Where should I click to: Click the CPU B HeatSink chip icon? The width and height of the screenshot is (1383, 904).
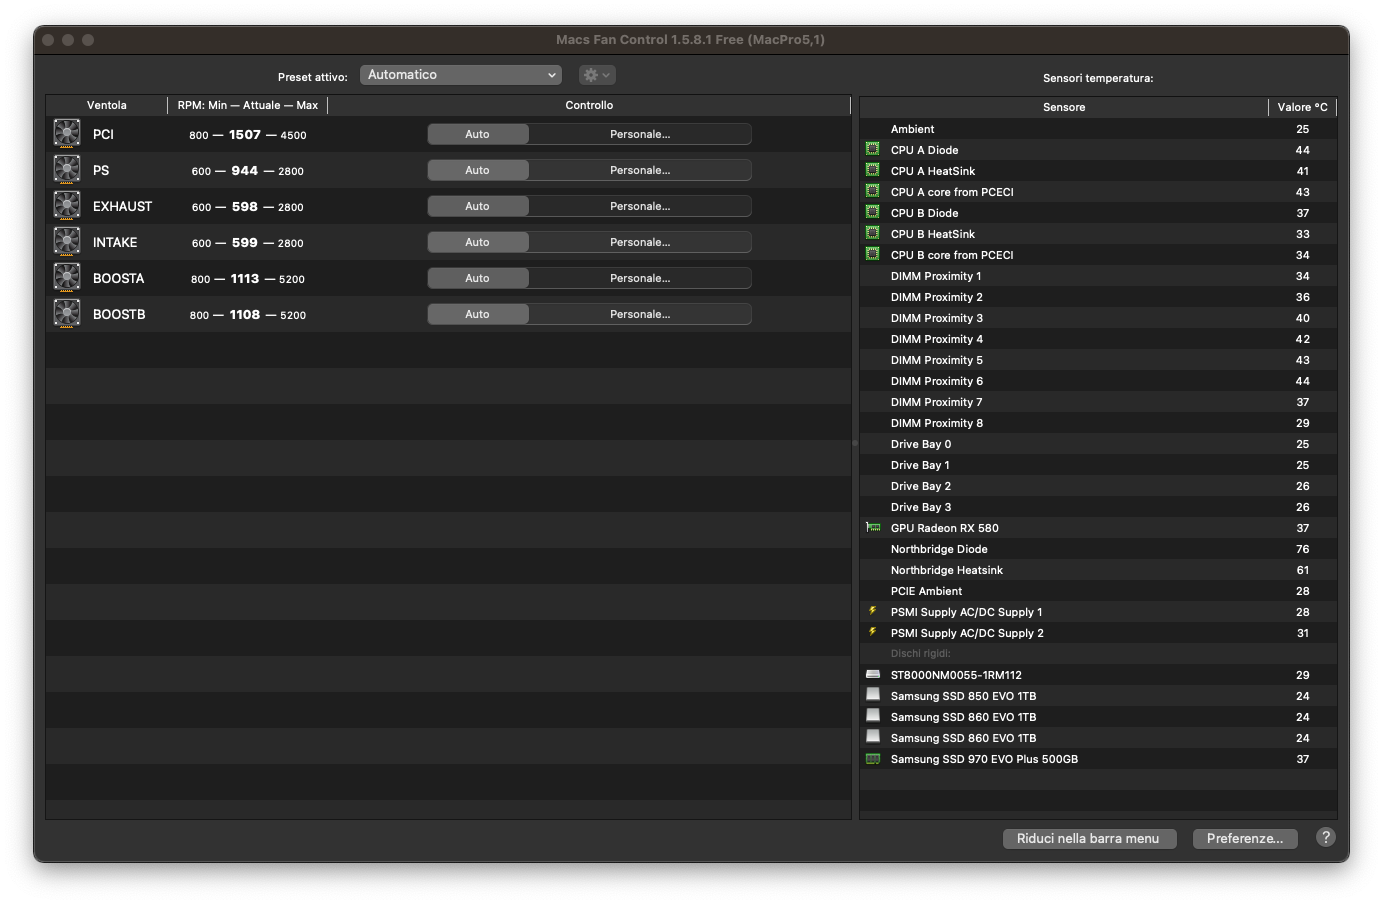pos(872,233)
